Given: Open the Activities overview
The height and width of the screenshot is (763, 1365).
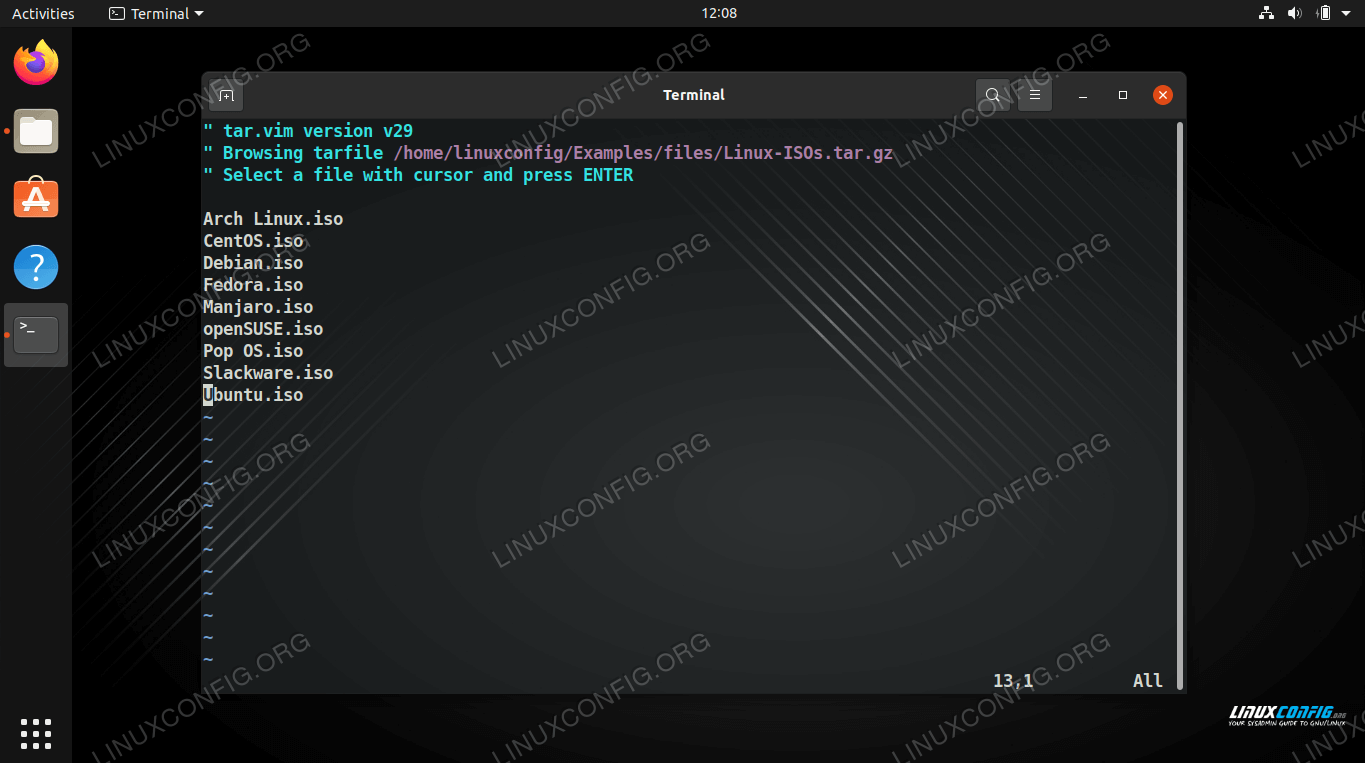Looking at the screenshot, I should point(43,13).
